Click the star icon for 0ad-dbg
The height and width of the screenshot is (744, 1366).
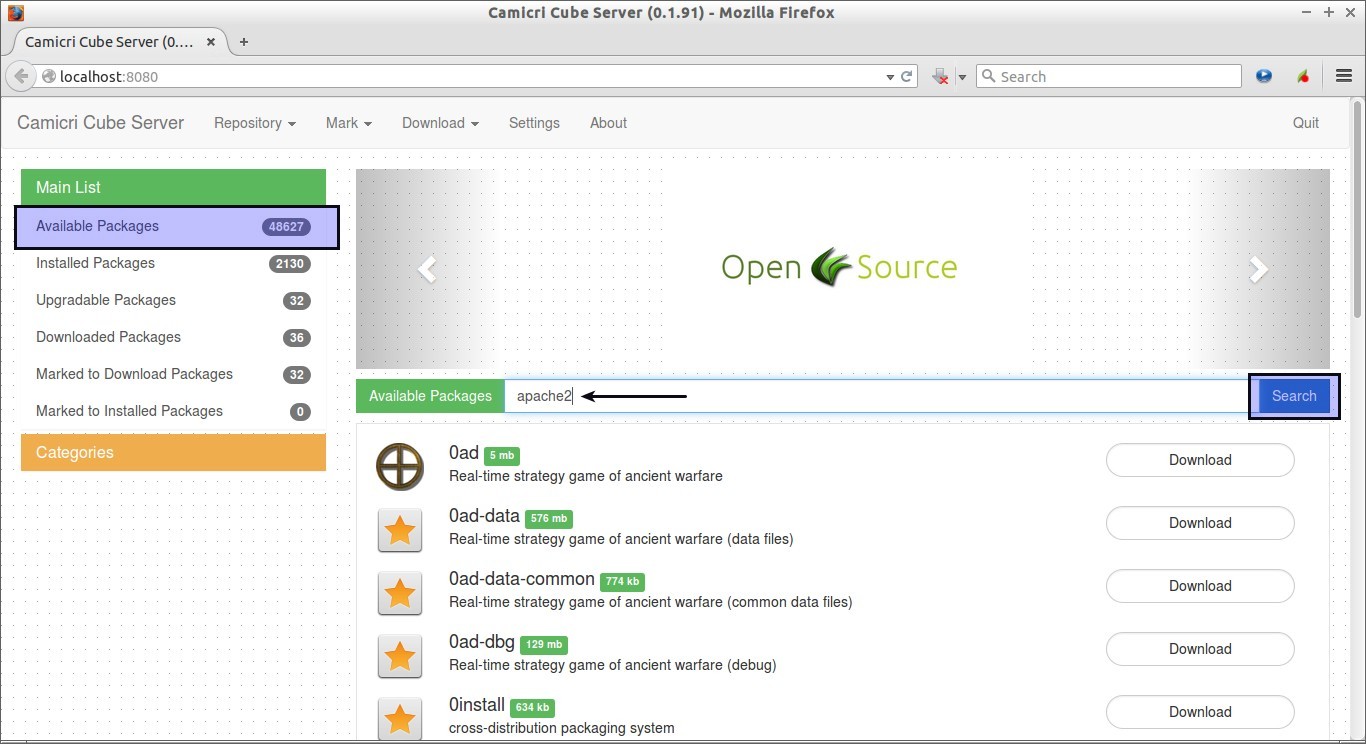(x=400, y=656)
